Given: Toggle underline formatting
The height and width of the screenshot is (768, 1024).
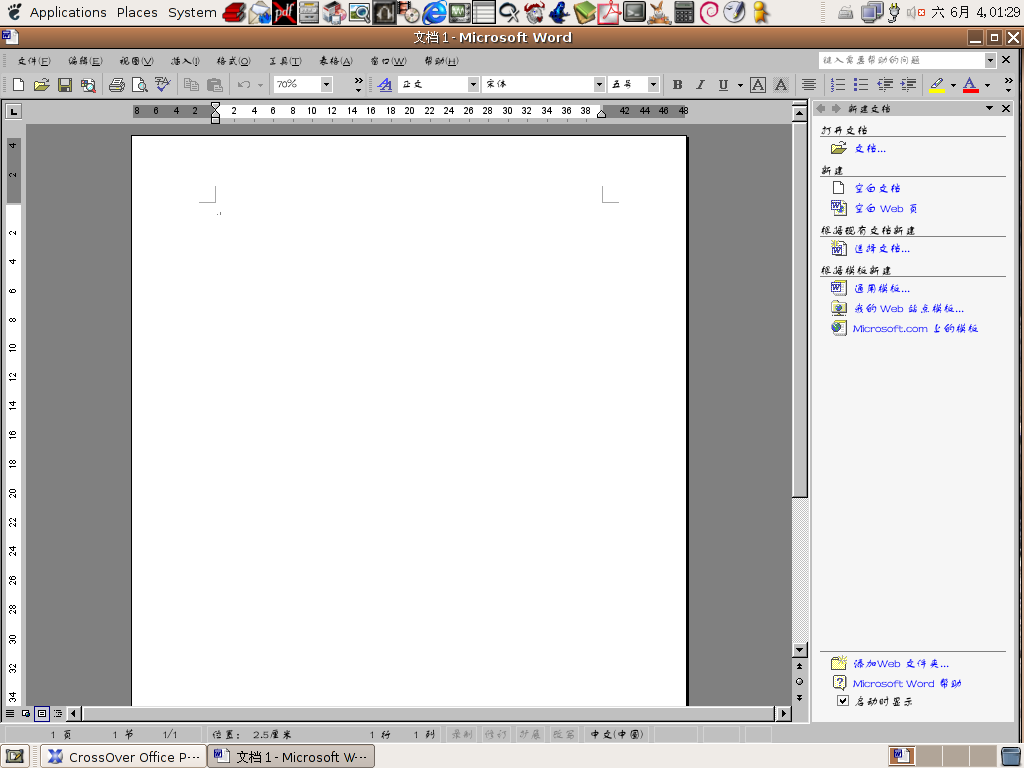Looking at the screenshot, I should pyautogui.click(x=723, y=84).
